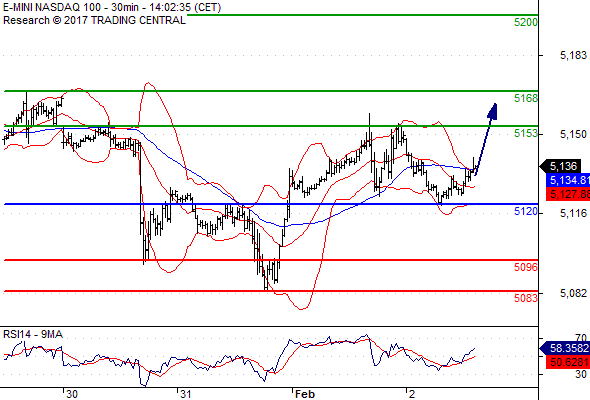Click the 'Research © 2017 TRADING CENTRAL' text
Screen dimensions: 590x400
(94, 20)
